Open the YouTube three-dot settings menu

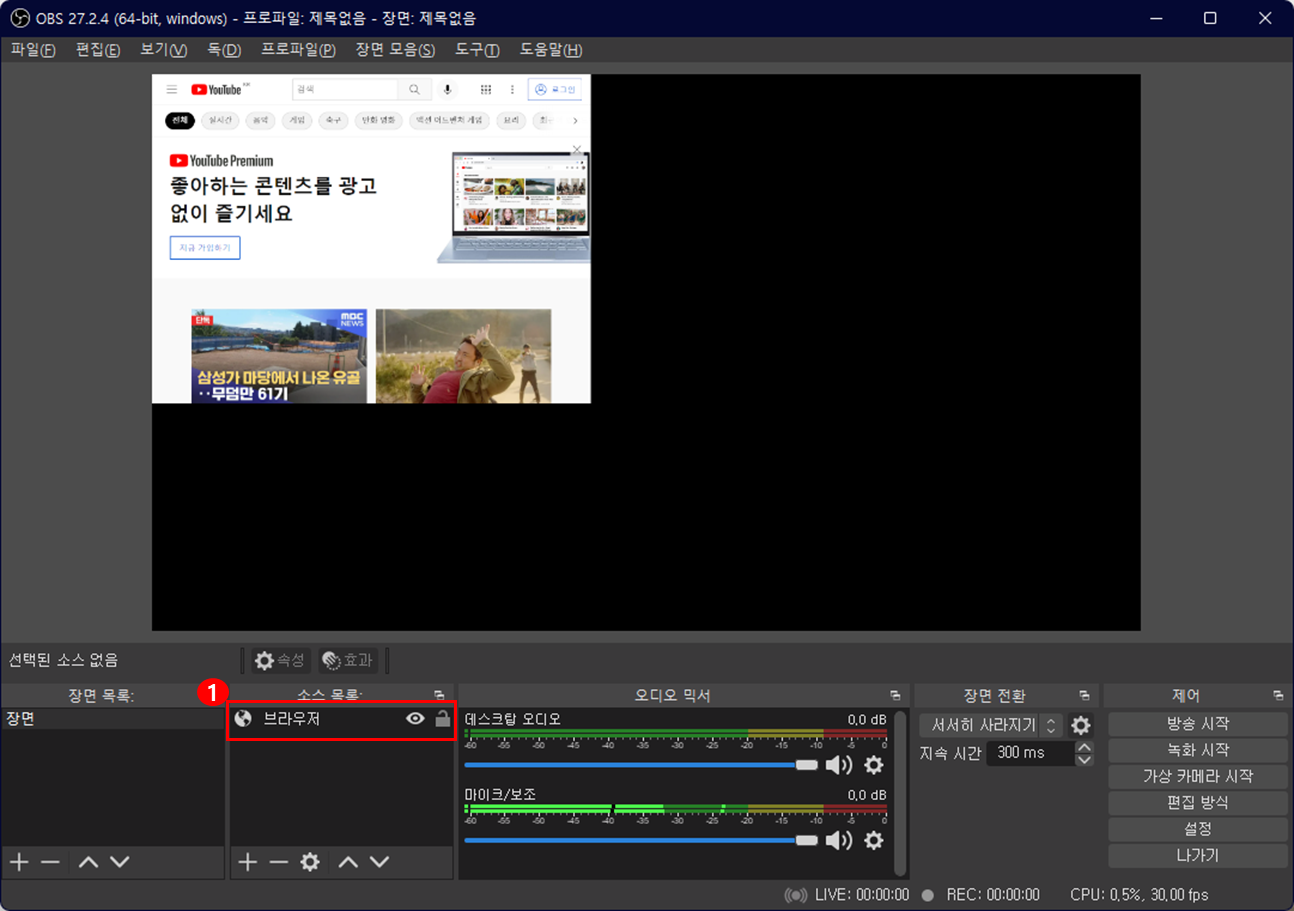[513, 90]
